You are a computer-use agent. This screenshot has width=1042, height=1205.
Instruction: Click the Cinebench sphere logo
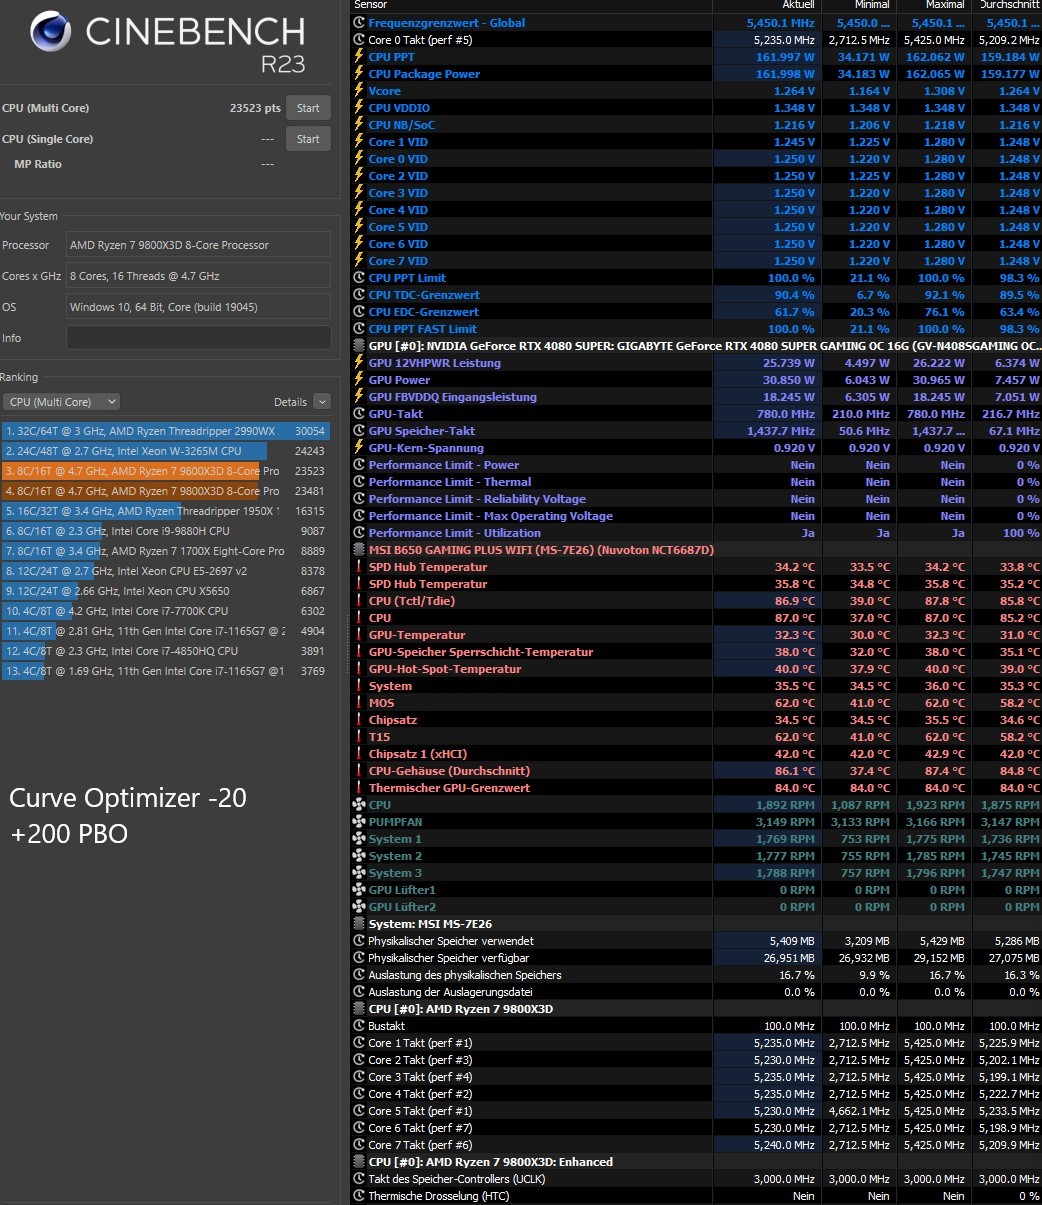pyautogui.click(x=51, y=32)
